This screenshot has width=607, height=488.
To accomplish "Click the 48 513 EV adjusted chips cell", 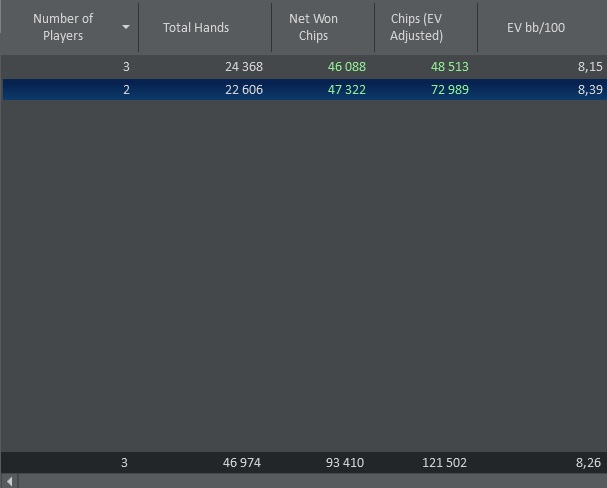I will (450, 67).
